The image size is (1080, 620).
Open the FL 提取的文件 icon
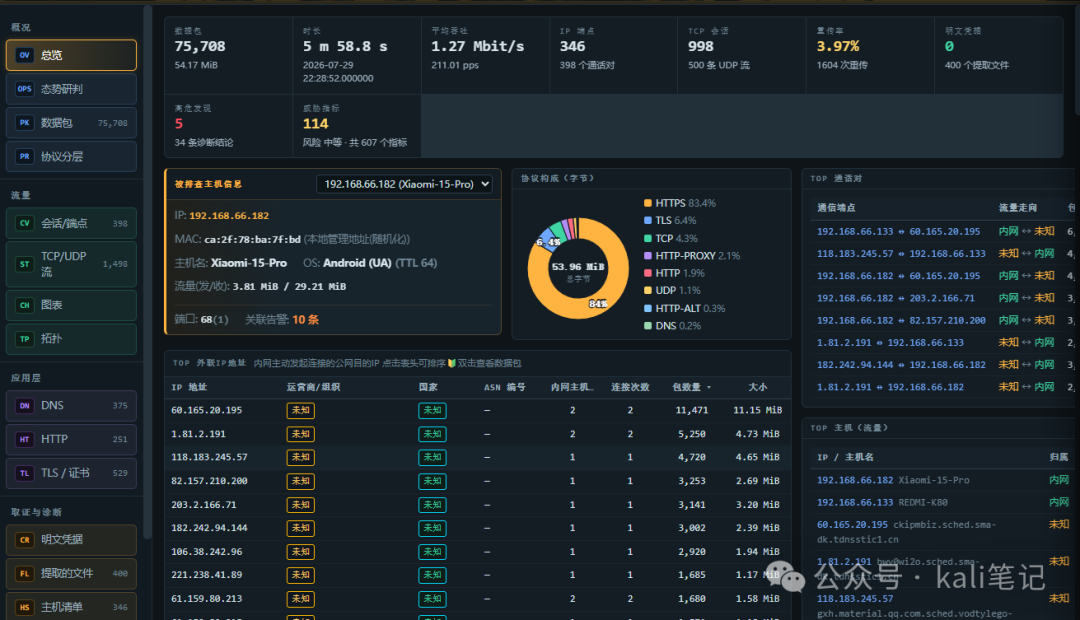tap(25, 573)
